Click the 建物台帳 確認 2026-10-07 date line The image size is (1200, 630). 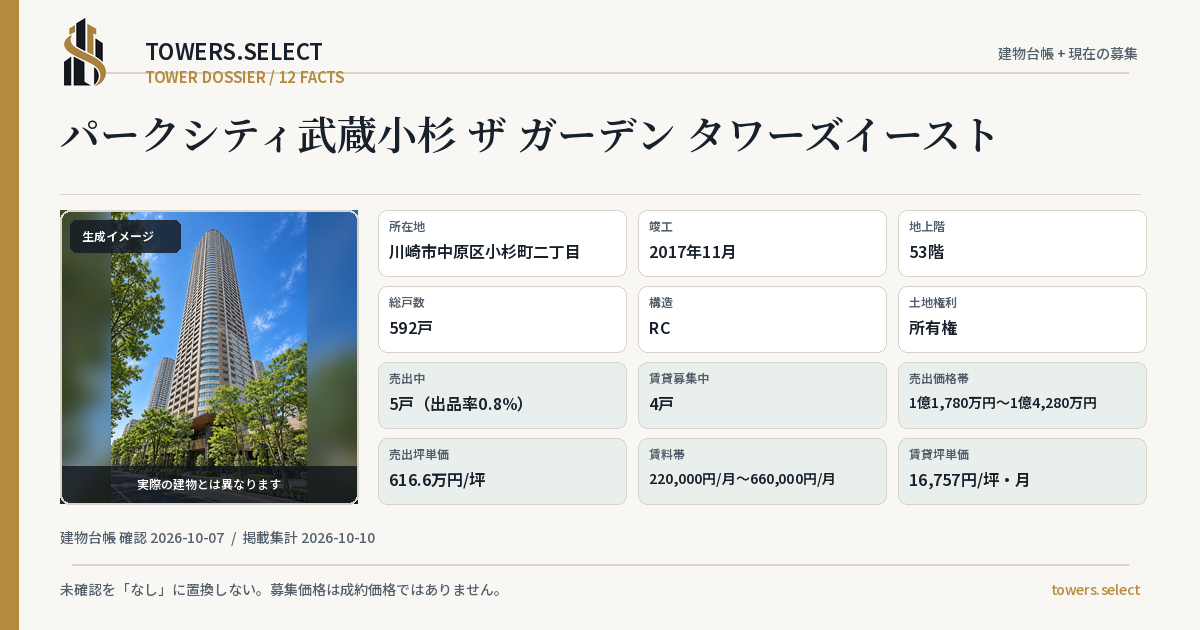tap(142, 538)
